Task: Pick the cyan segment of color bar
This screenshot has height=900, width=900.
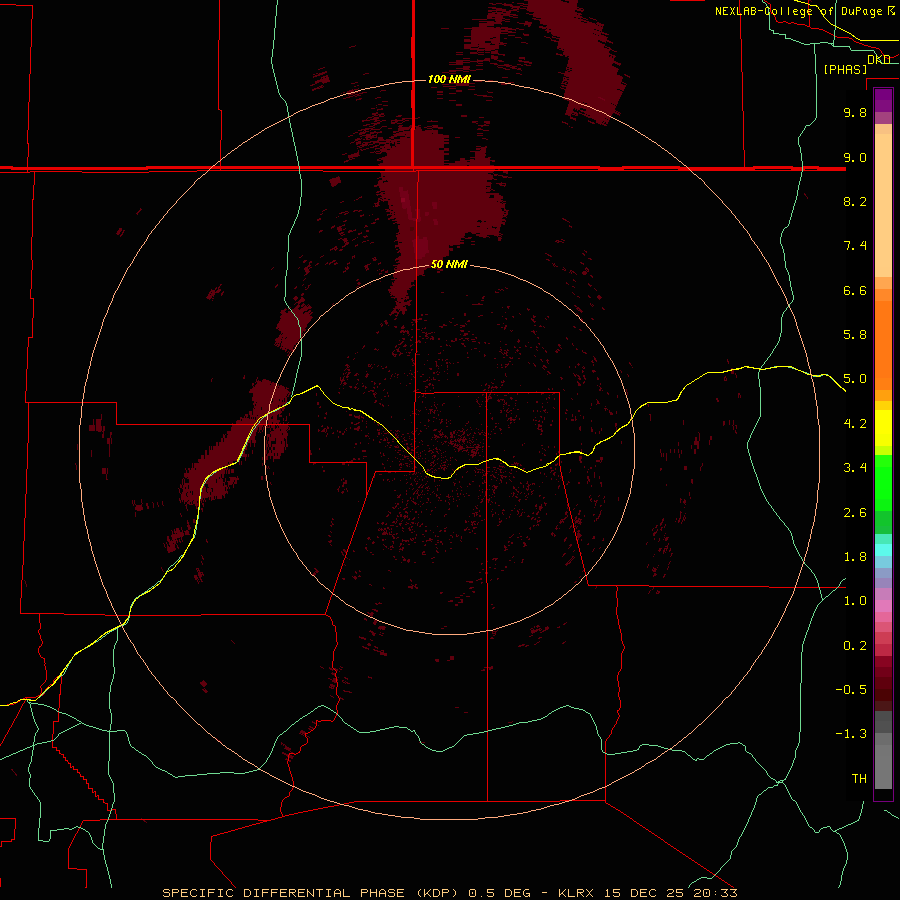Action: [x=883, y=550]
